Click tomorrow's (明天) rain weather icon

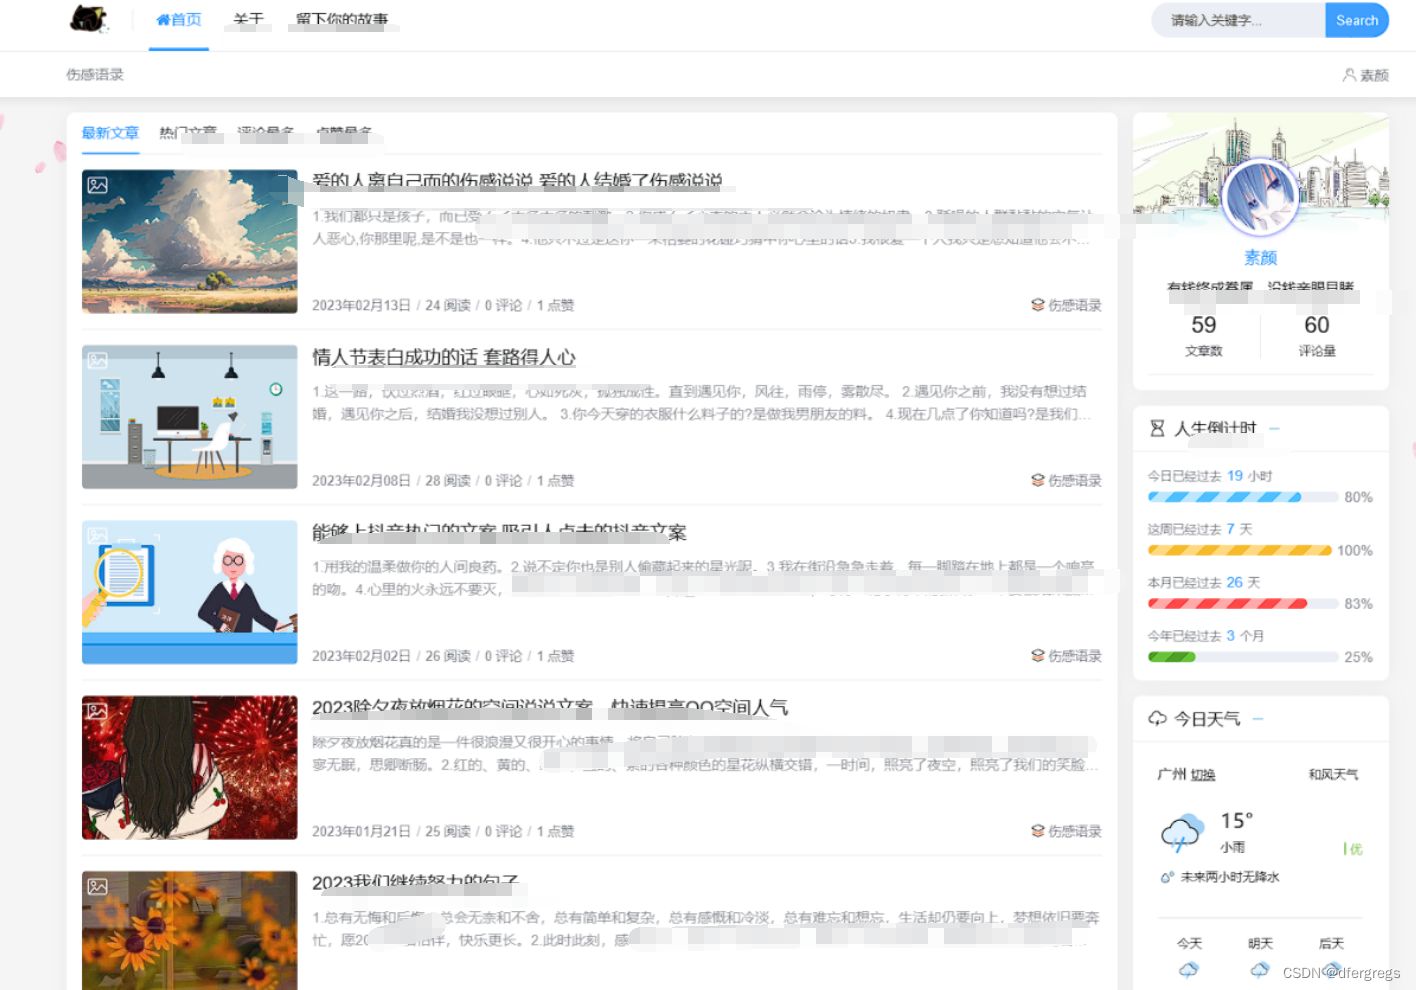[x=1260, y=969]
